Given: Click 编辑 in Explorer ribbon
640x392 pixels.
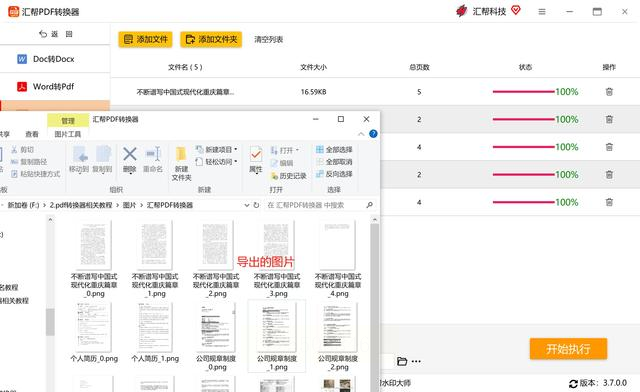Looking at the screenshot, I should click(282, 163).
